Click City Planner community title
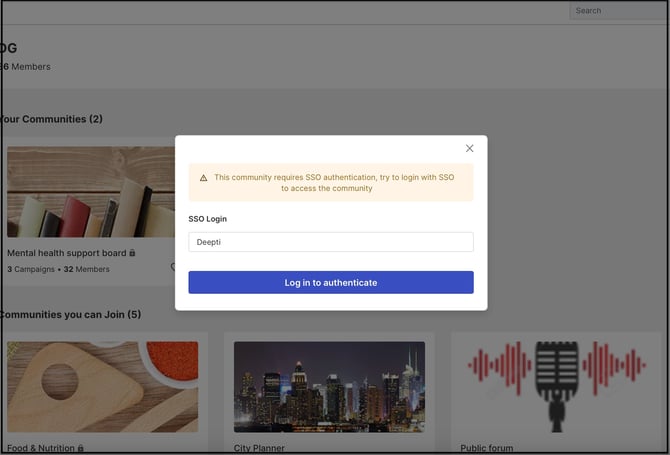Image resolution: width=670 pixels, height=455 pixels. (259, 448)
